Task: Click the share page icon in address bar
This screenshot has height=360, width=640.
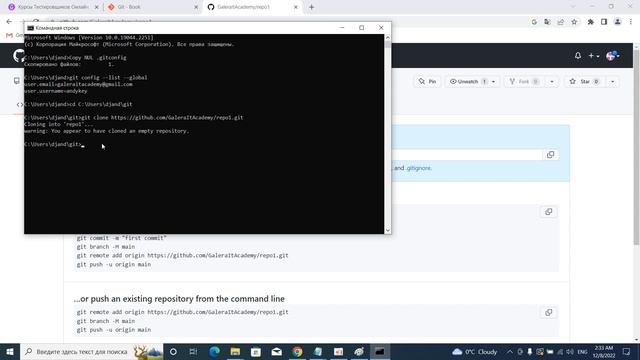Action: click(561, 22)
